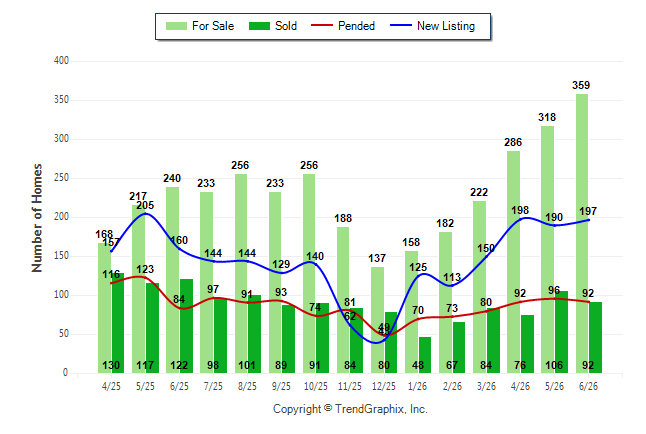The width and height of the screenshot is (646, 434).
Task: Select the For Sale legend label
Action: [213, 26]
